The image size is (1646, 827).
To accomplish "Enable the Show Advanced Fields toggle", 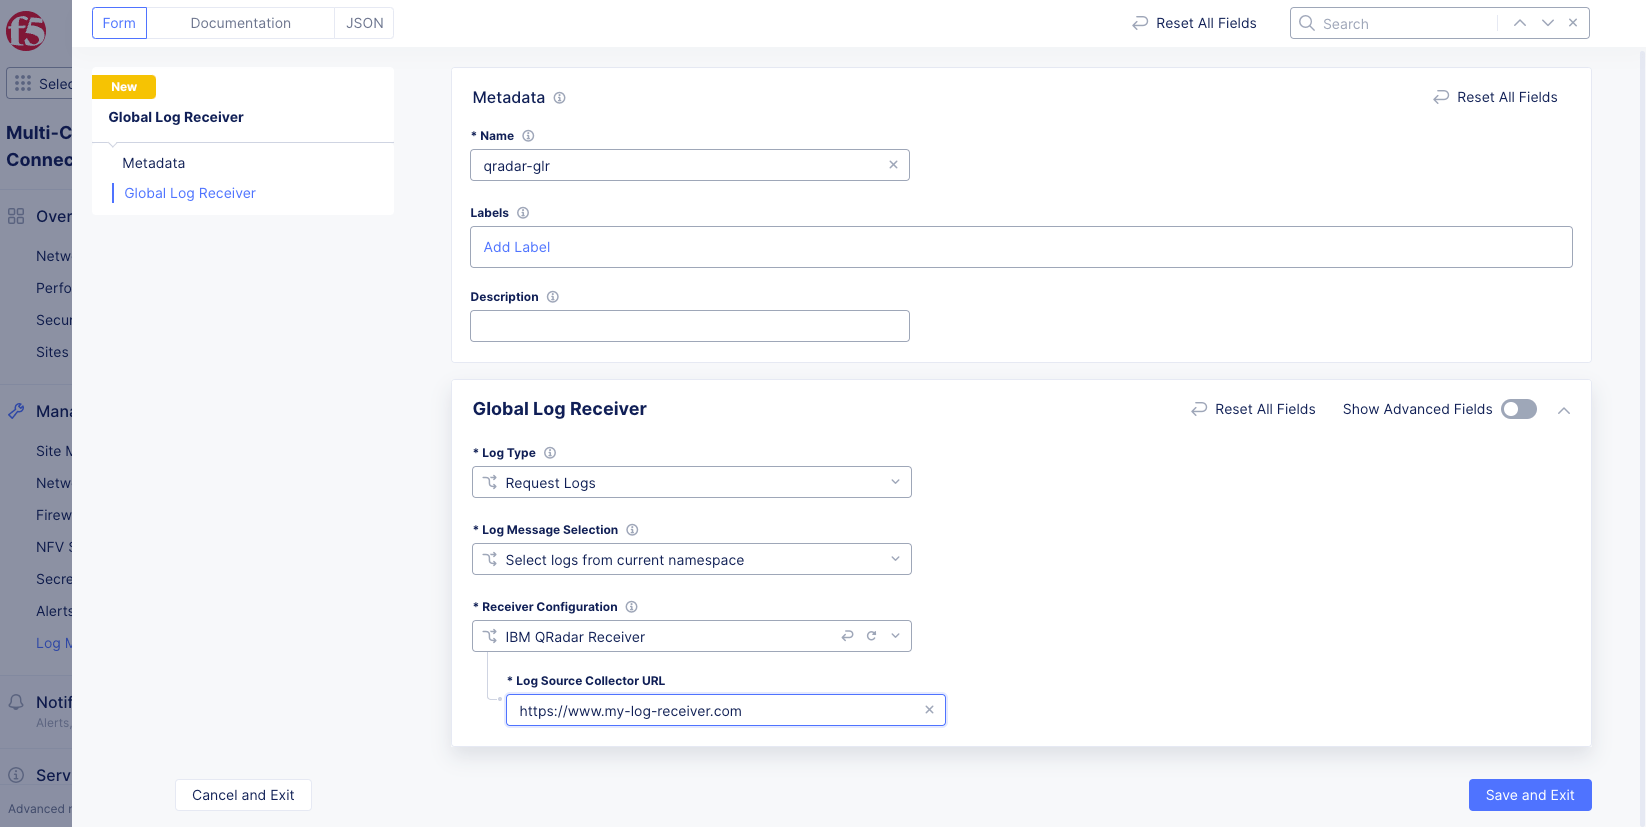I will (x=1518, y=409).
